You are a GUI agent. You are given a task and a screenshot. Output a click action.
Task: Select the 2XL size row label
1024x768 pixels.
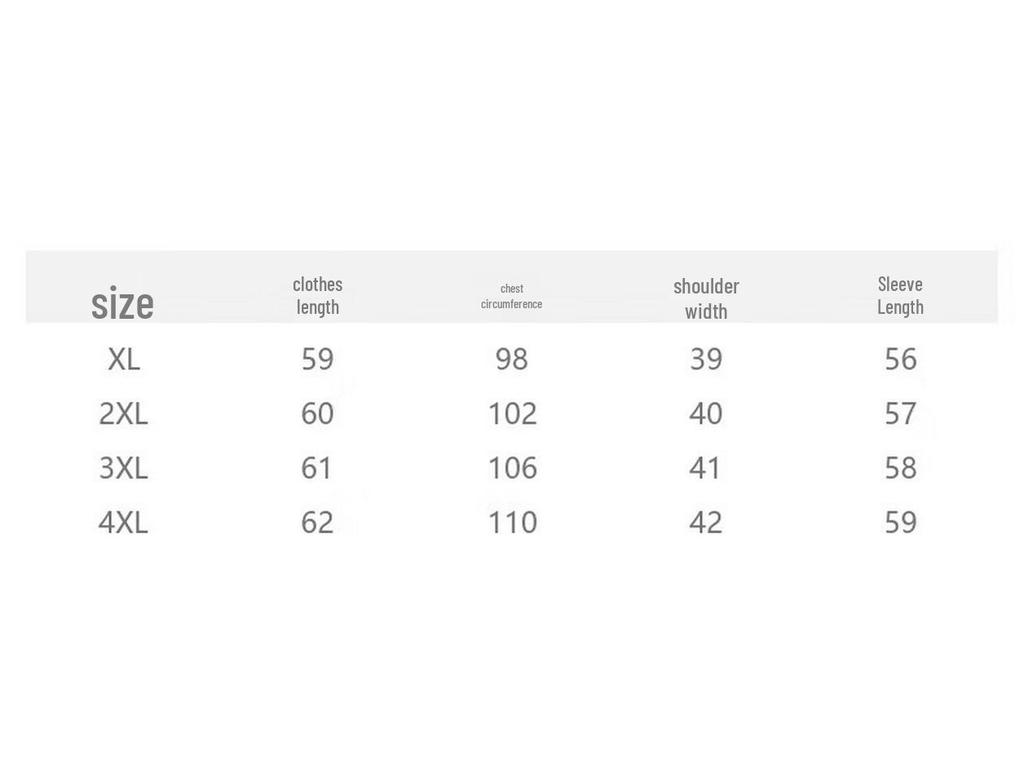(x=123, y=413)
